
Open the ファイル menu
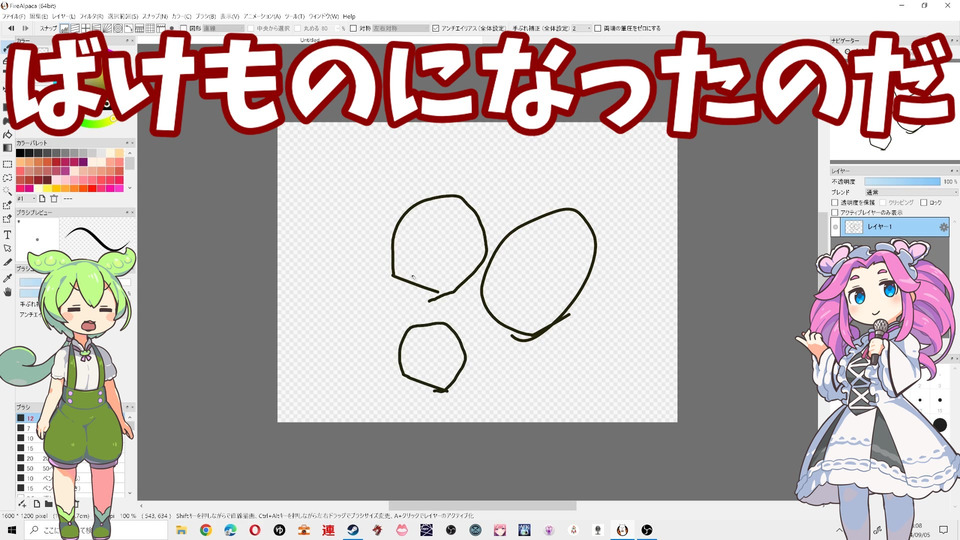(x=13, y=17)
